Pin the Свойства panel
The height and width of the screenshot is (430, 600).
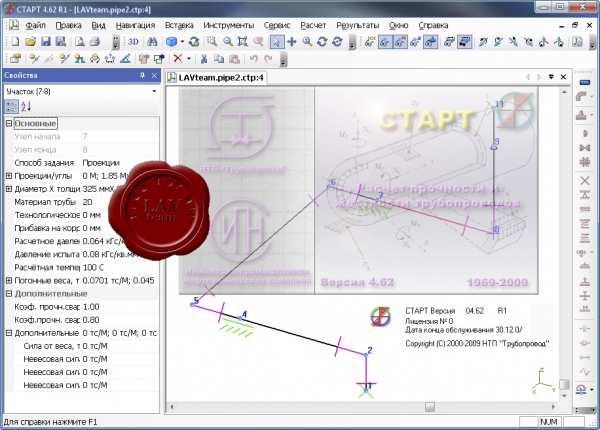pos(143,75)
